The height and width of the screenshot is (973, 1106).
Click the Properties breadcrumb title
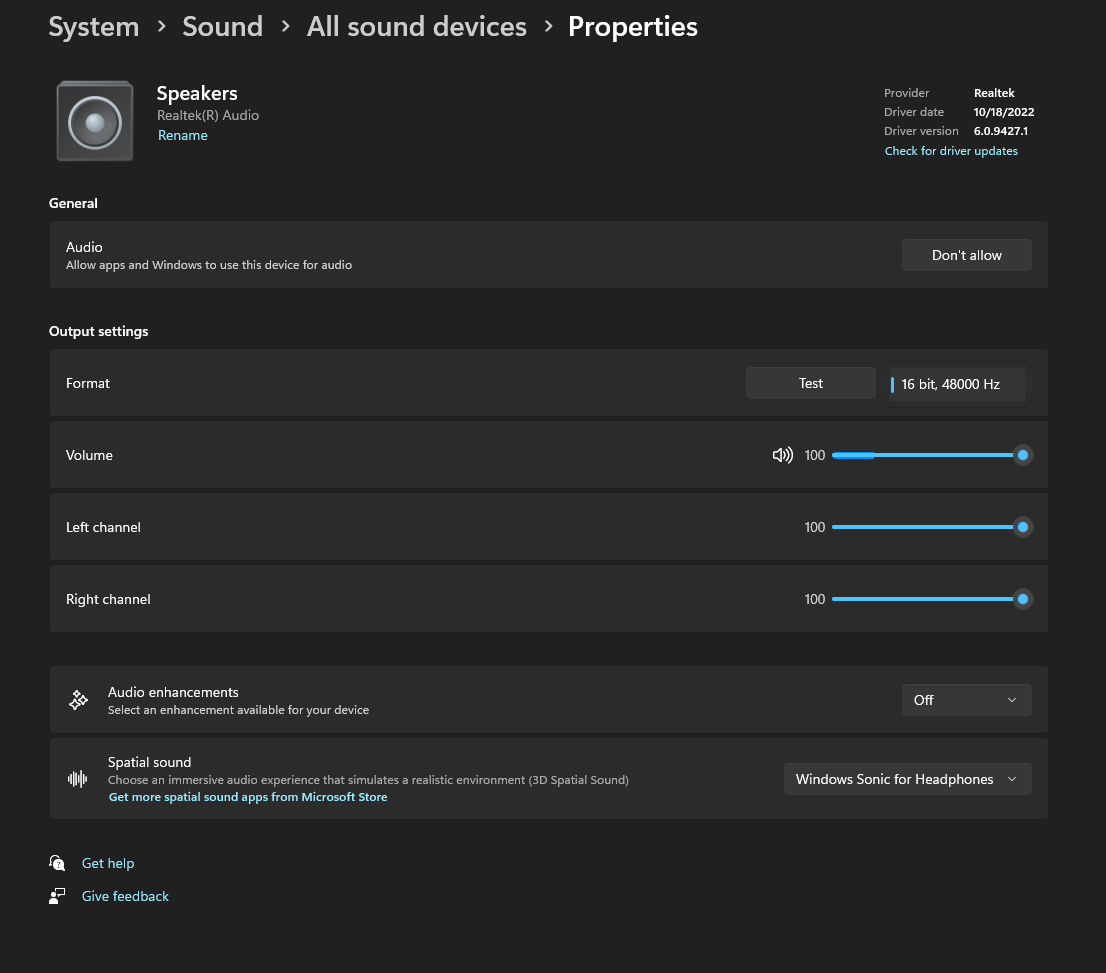coord(633,27)
